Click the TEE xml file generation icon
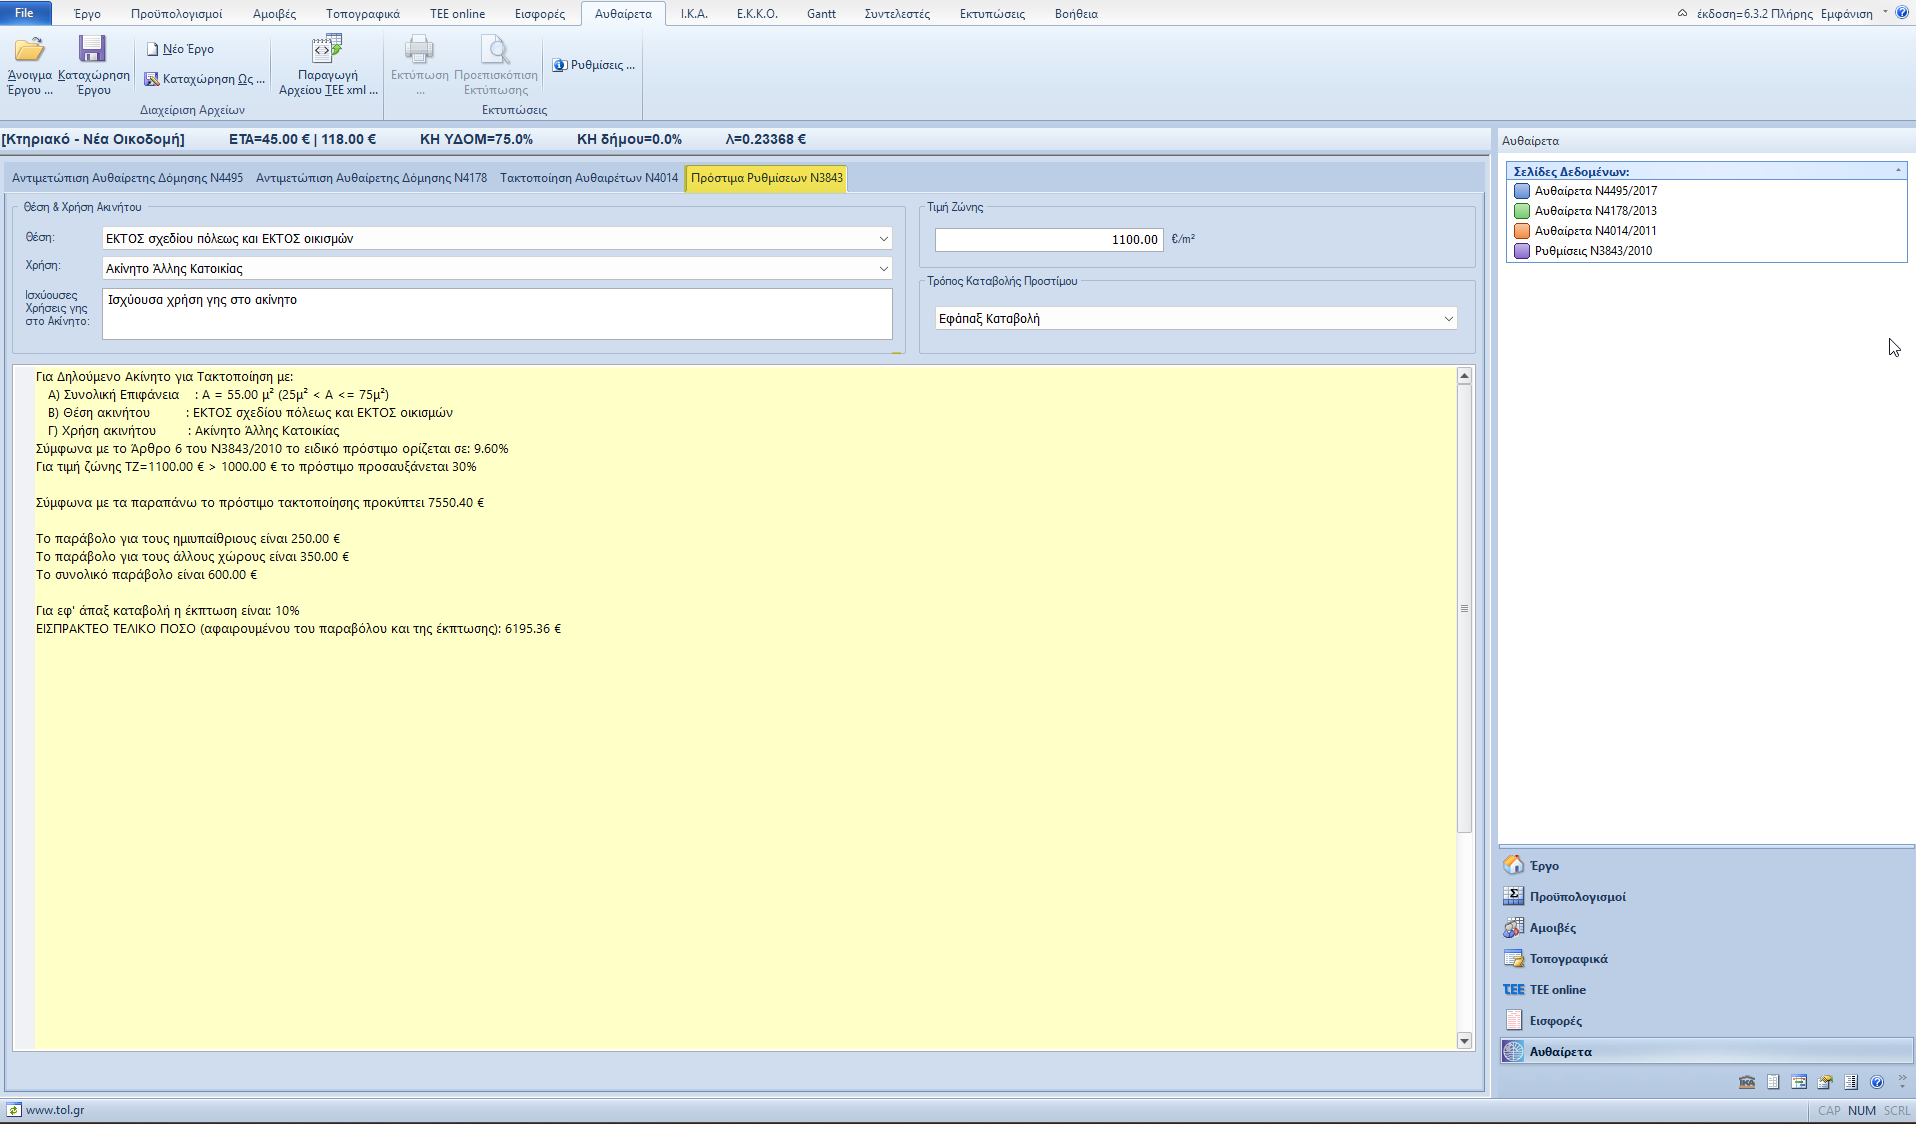 [327, 50]
